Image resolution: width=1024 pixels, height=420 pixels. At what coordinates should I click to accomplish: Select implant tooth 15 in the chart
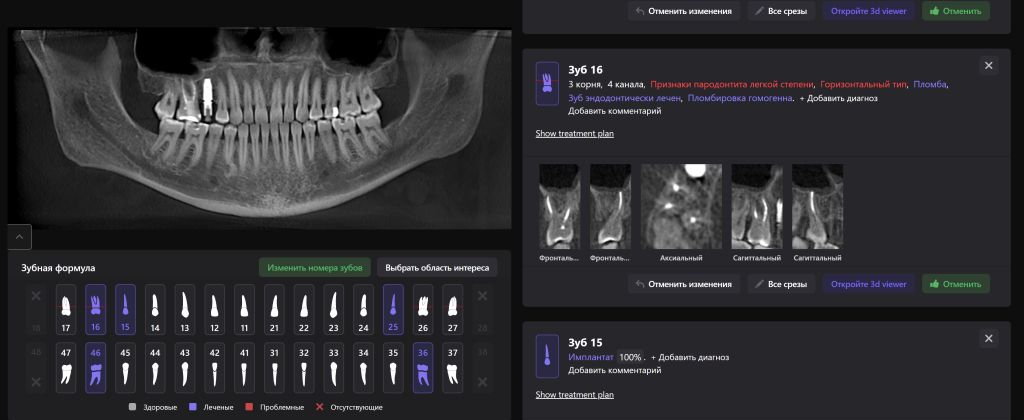(x=125, y=308)
